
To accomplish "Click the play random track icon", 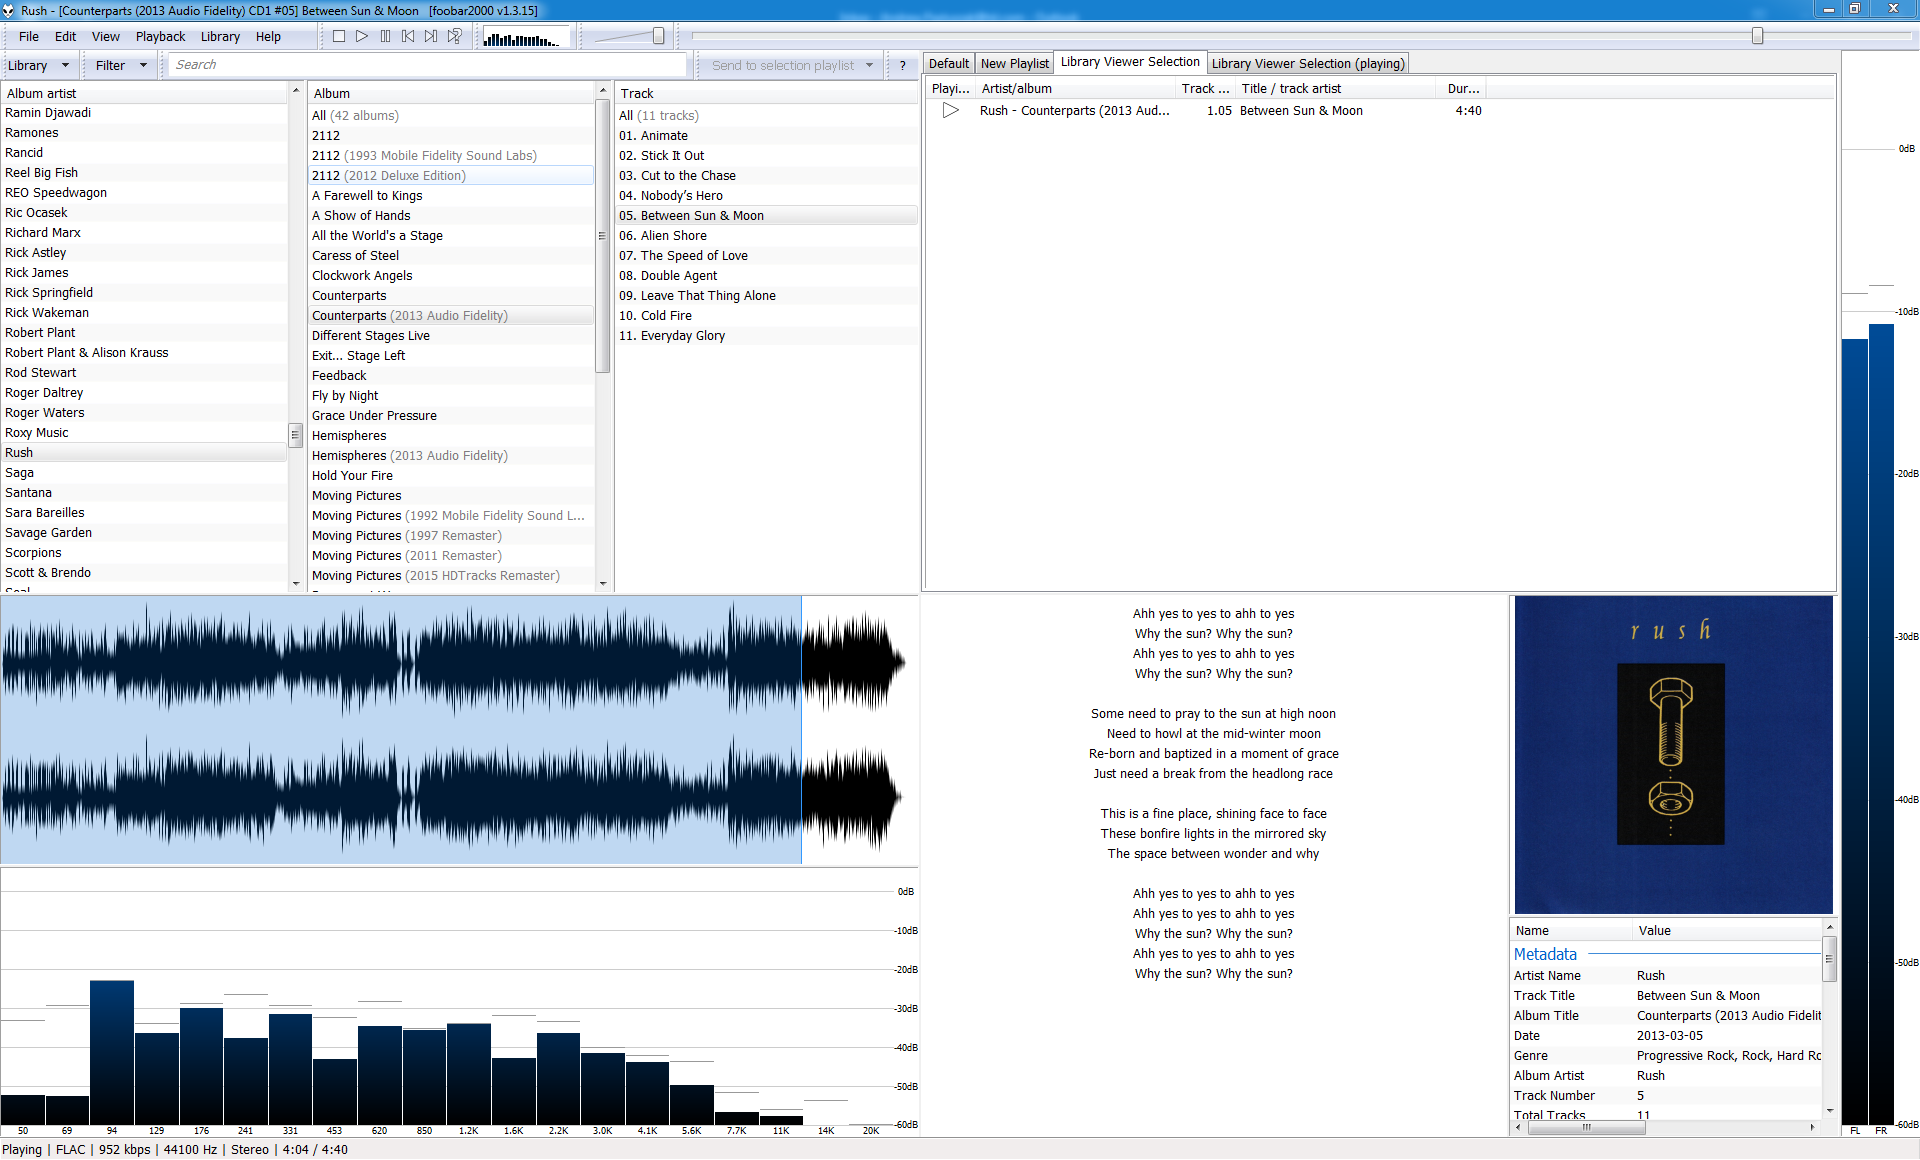I will tap(454, 35).
